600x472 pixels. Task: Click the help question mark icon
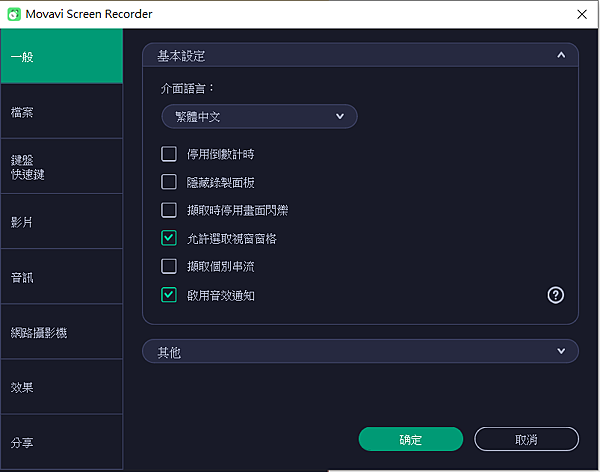[555, 295]
